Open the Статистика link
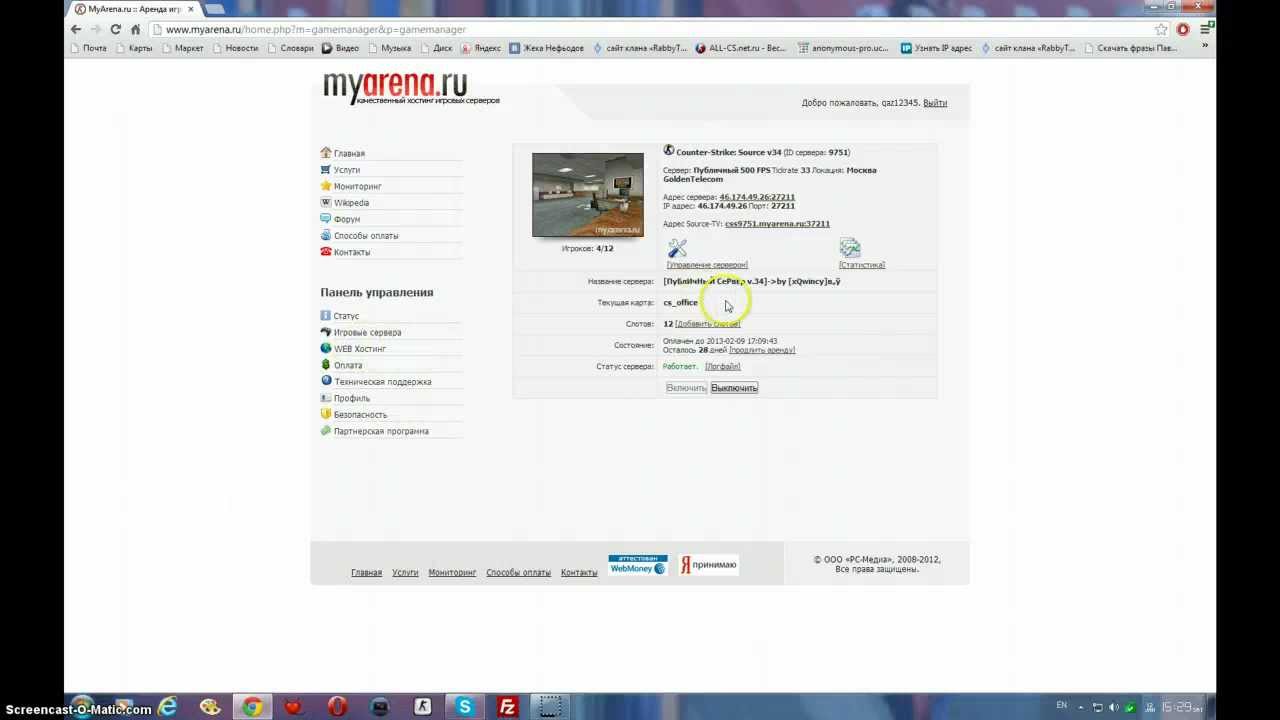The width and height of the screenshot is (1280, 720). pos(862,265)
